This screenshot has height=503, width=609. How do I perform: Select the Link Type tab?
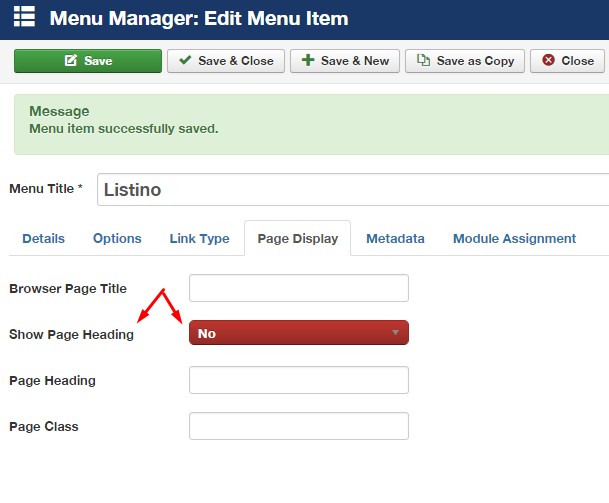pos(199,239)
